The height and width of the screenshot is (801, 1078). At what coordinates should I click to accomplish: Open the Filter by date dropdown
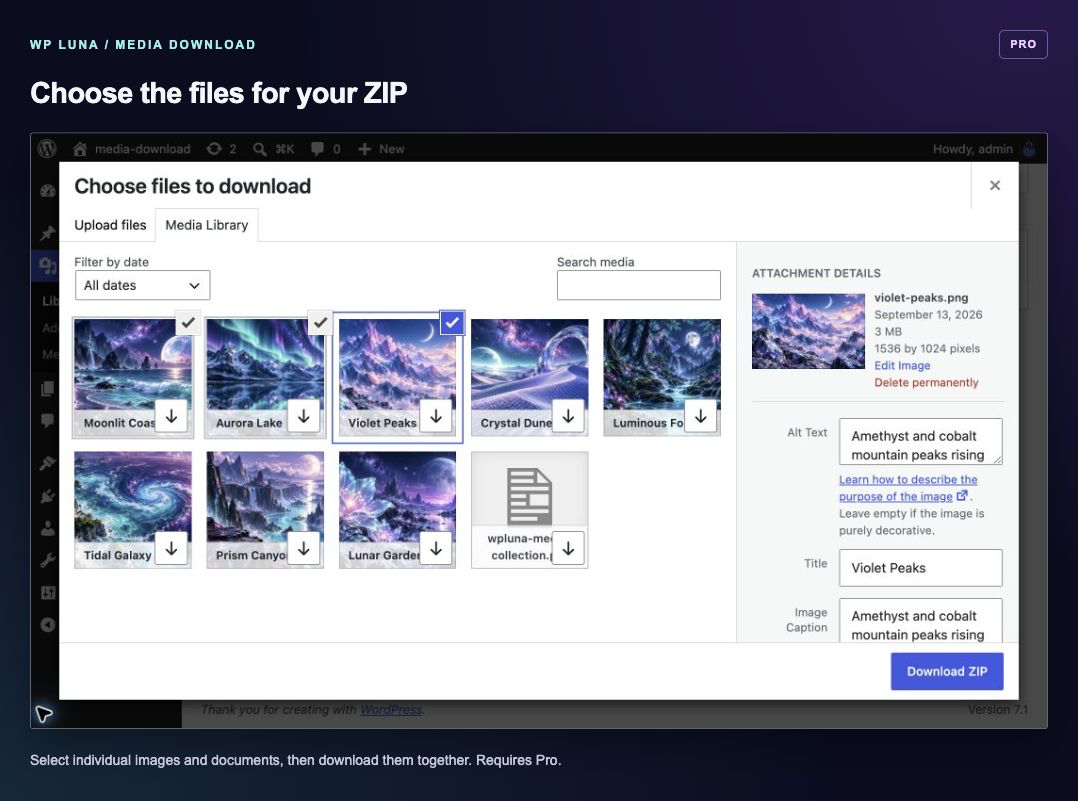click(x=142, y=285)
